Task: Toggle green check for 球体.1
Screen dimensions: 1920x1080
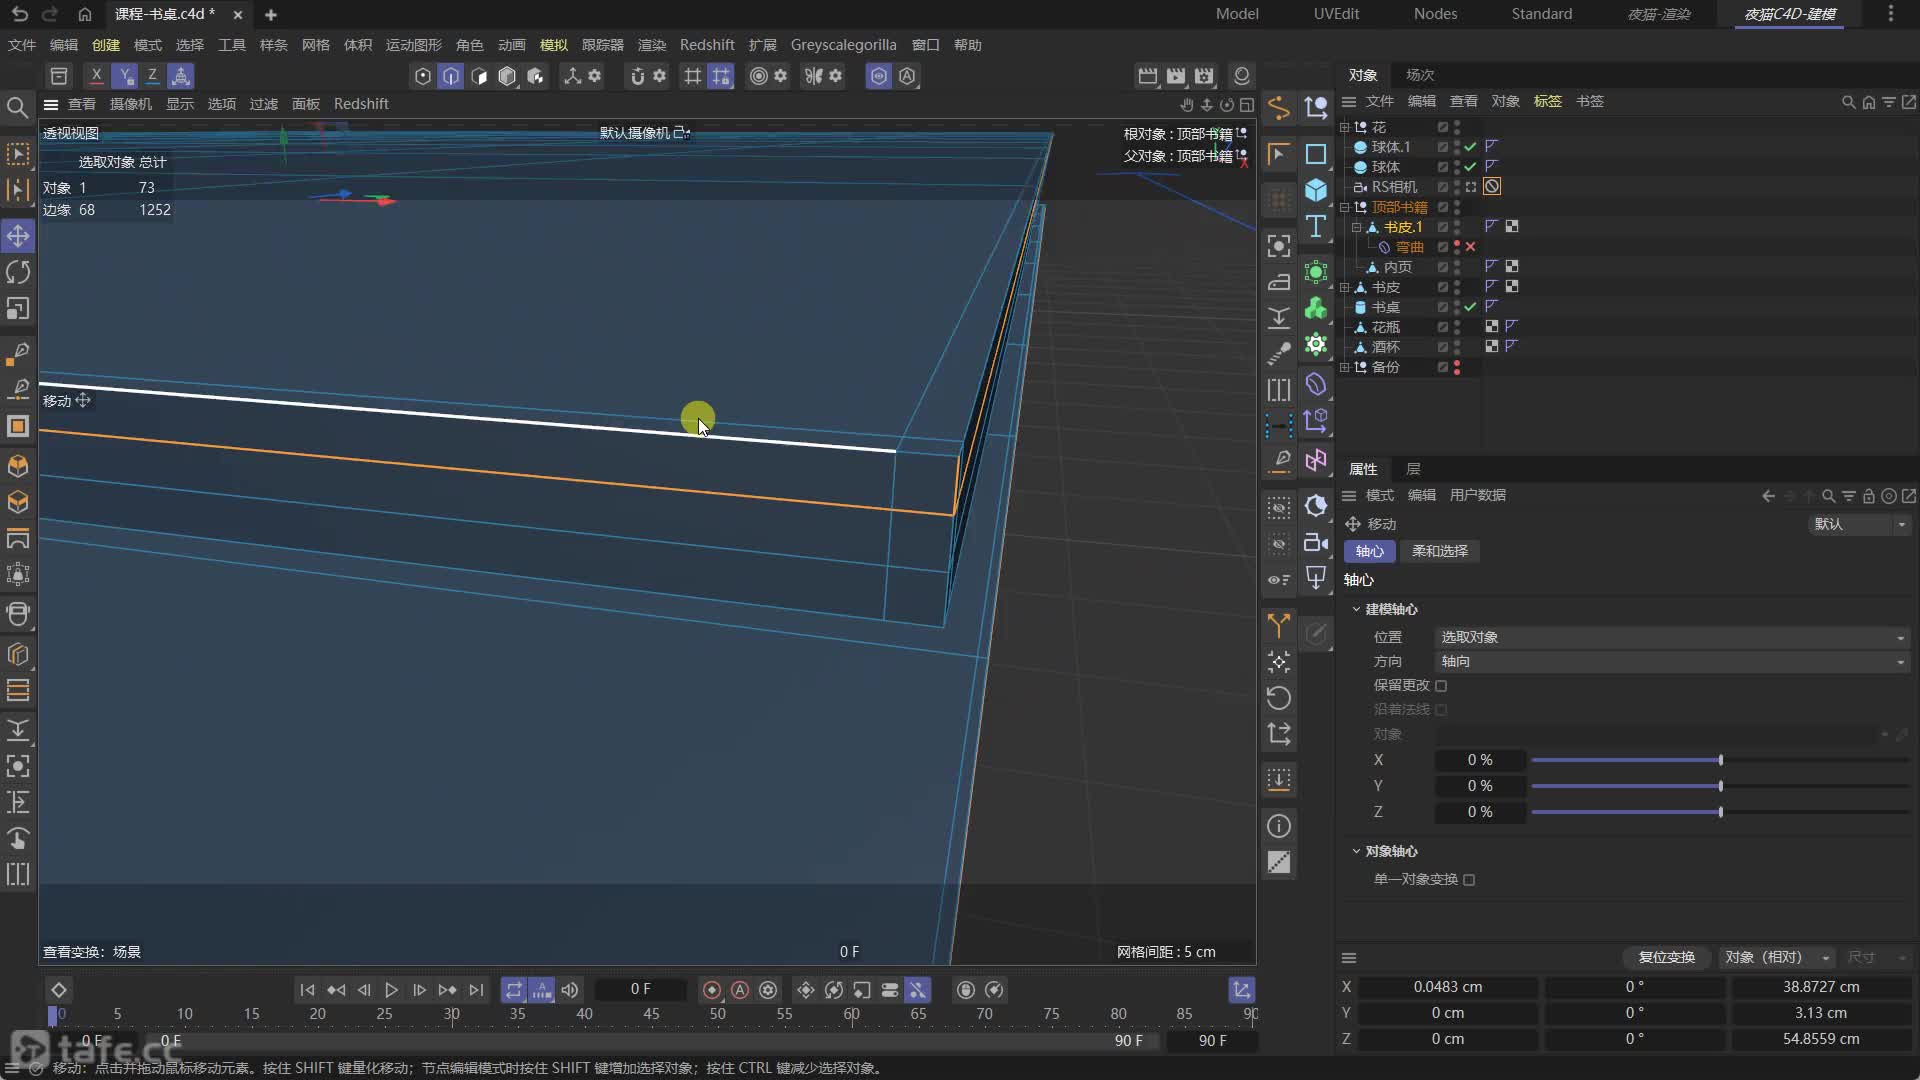Action: click(x=1470, y=147)
